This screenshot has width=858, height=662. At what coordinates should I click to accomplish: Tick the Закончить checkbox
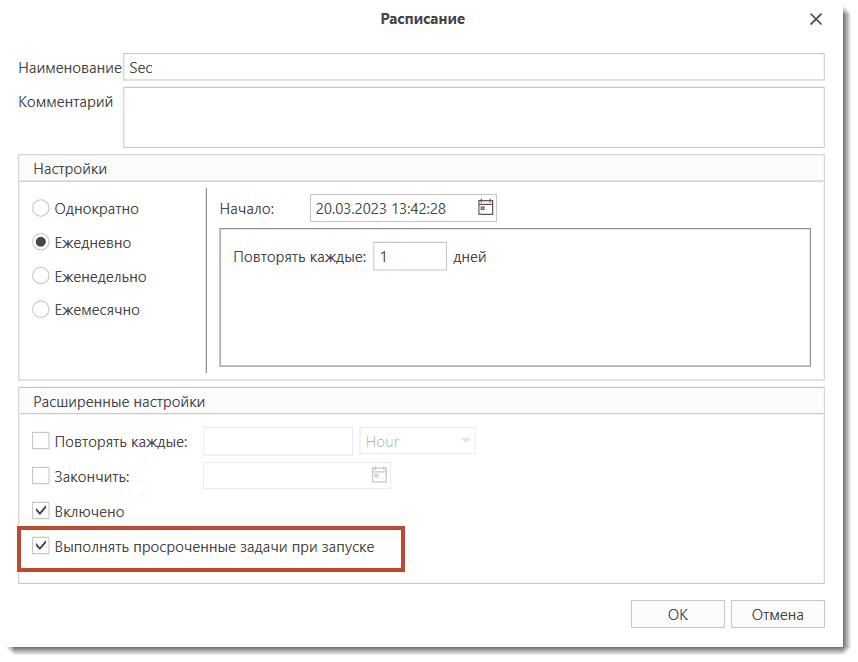41,476
